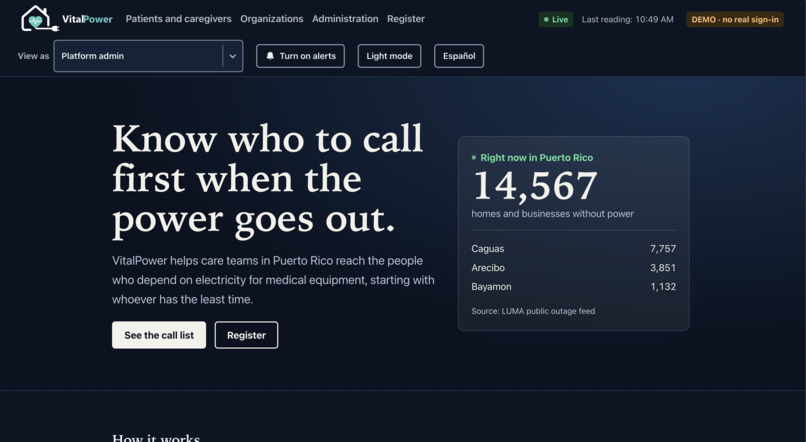
Task: Switch language to Español
Action: 459,56
